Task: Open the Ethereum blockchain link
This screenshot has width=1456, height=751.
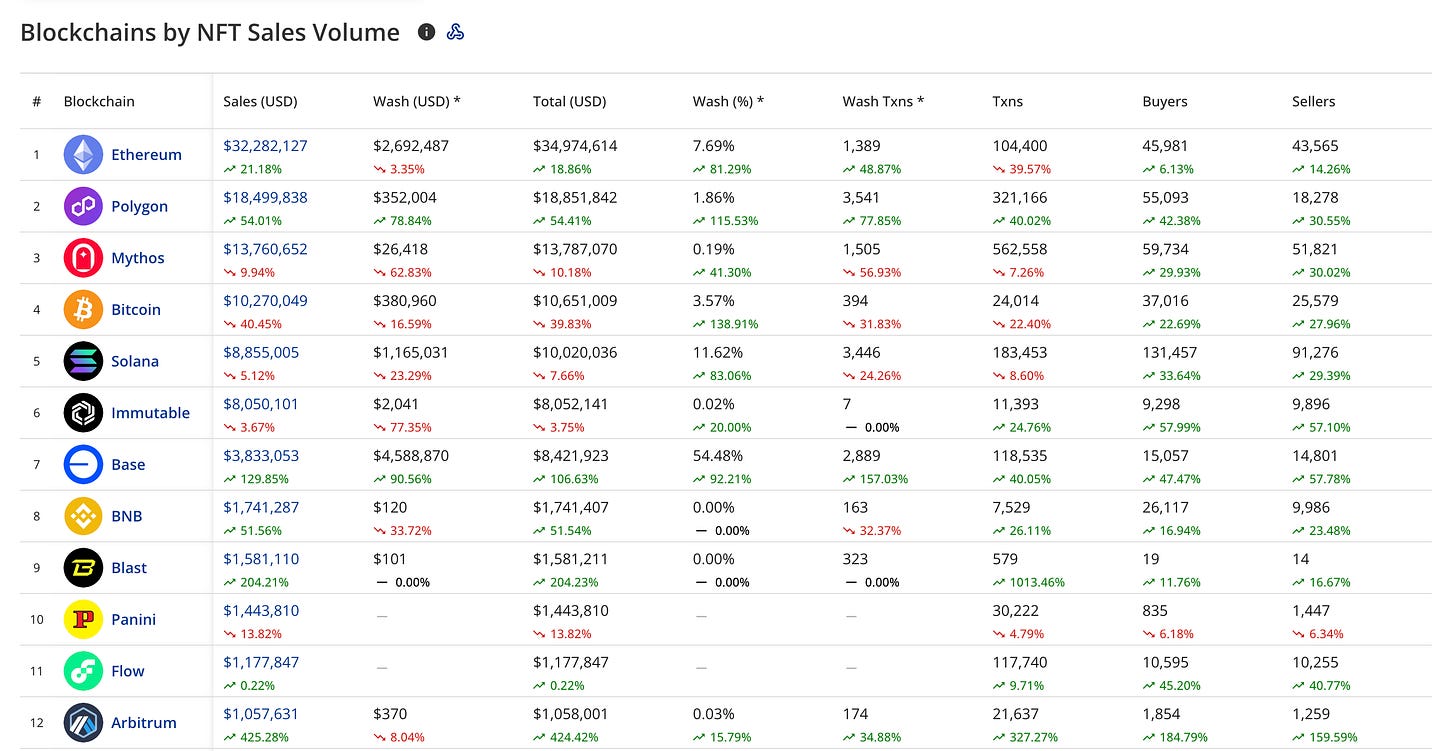Action: coord(146,155)
